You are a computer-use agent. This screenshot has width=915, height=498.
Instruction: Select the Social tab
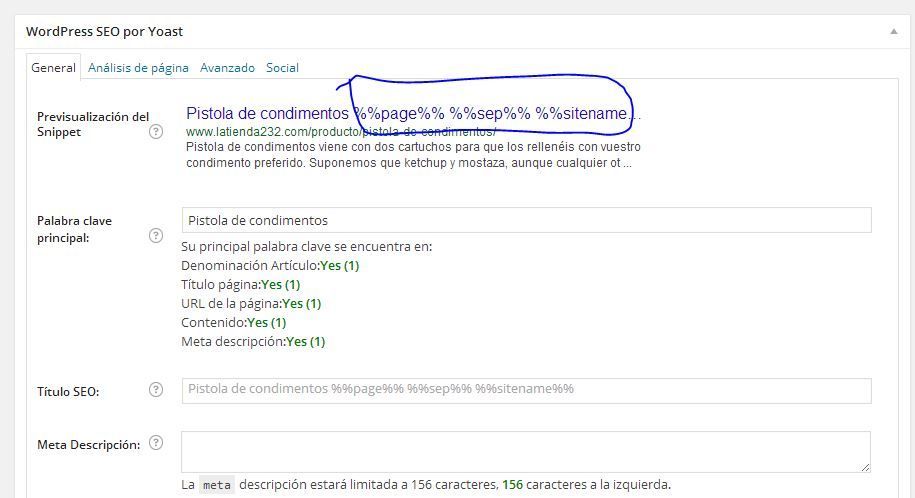point(282,68)
